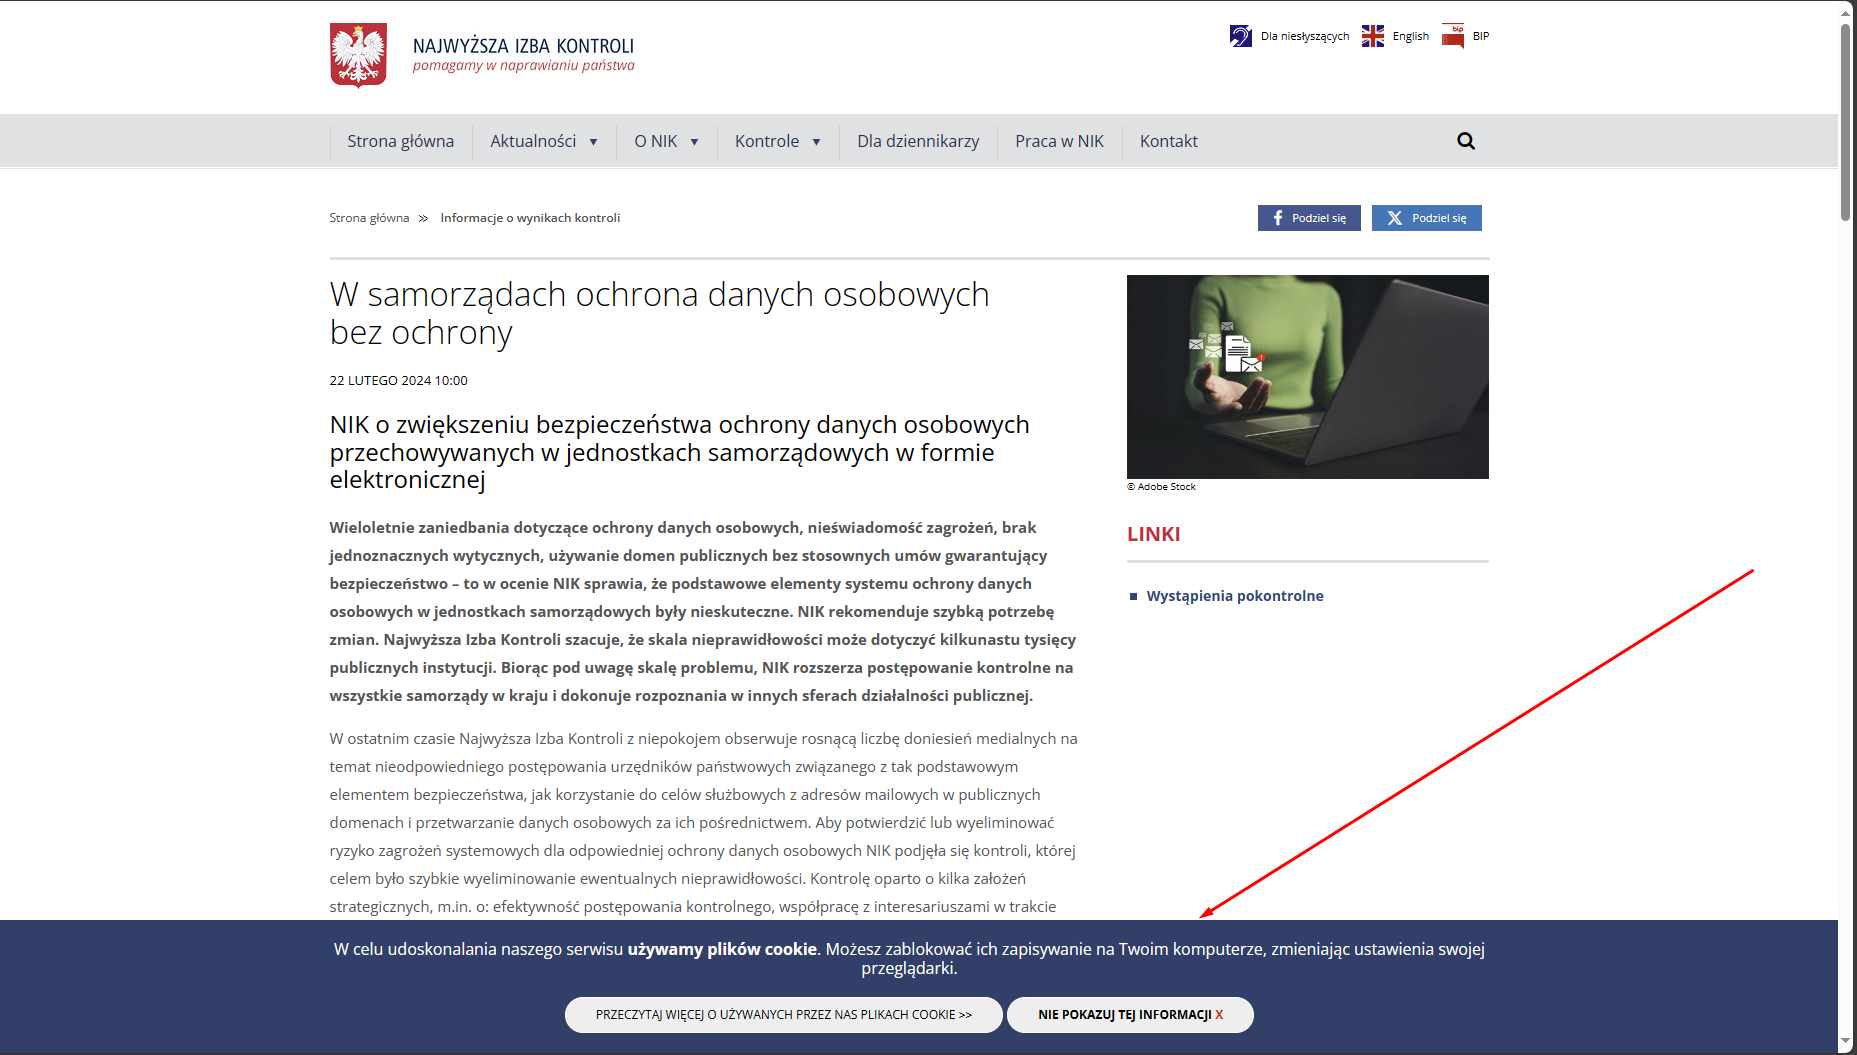Click the Adobe Stock article image
The height and width of the screenshot is (1055, 1857).
1307,377
